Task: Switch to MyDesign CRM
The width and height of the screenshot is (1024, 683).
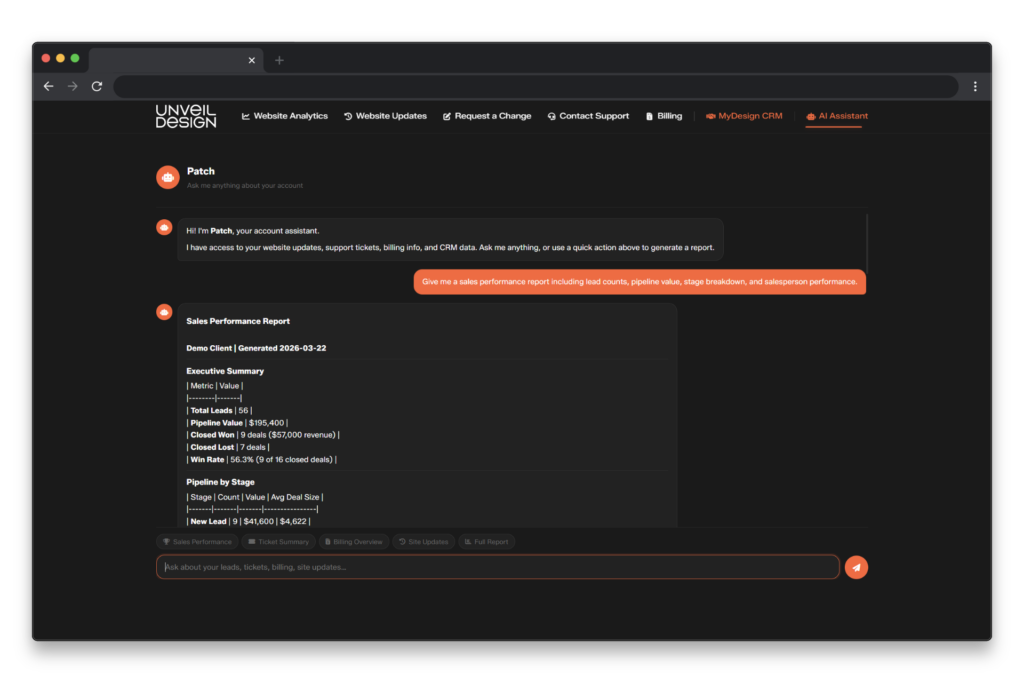Action: click(x=744, y=116)
